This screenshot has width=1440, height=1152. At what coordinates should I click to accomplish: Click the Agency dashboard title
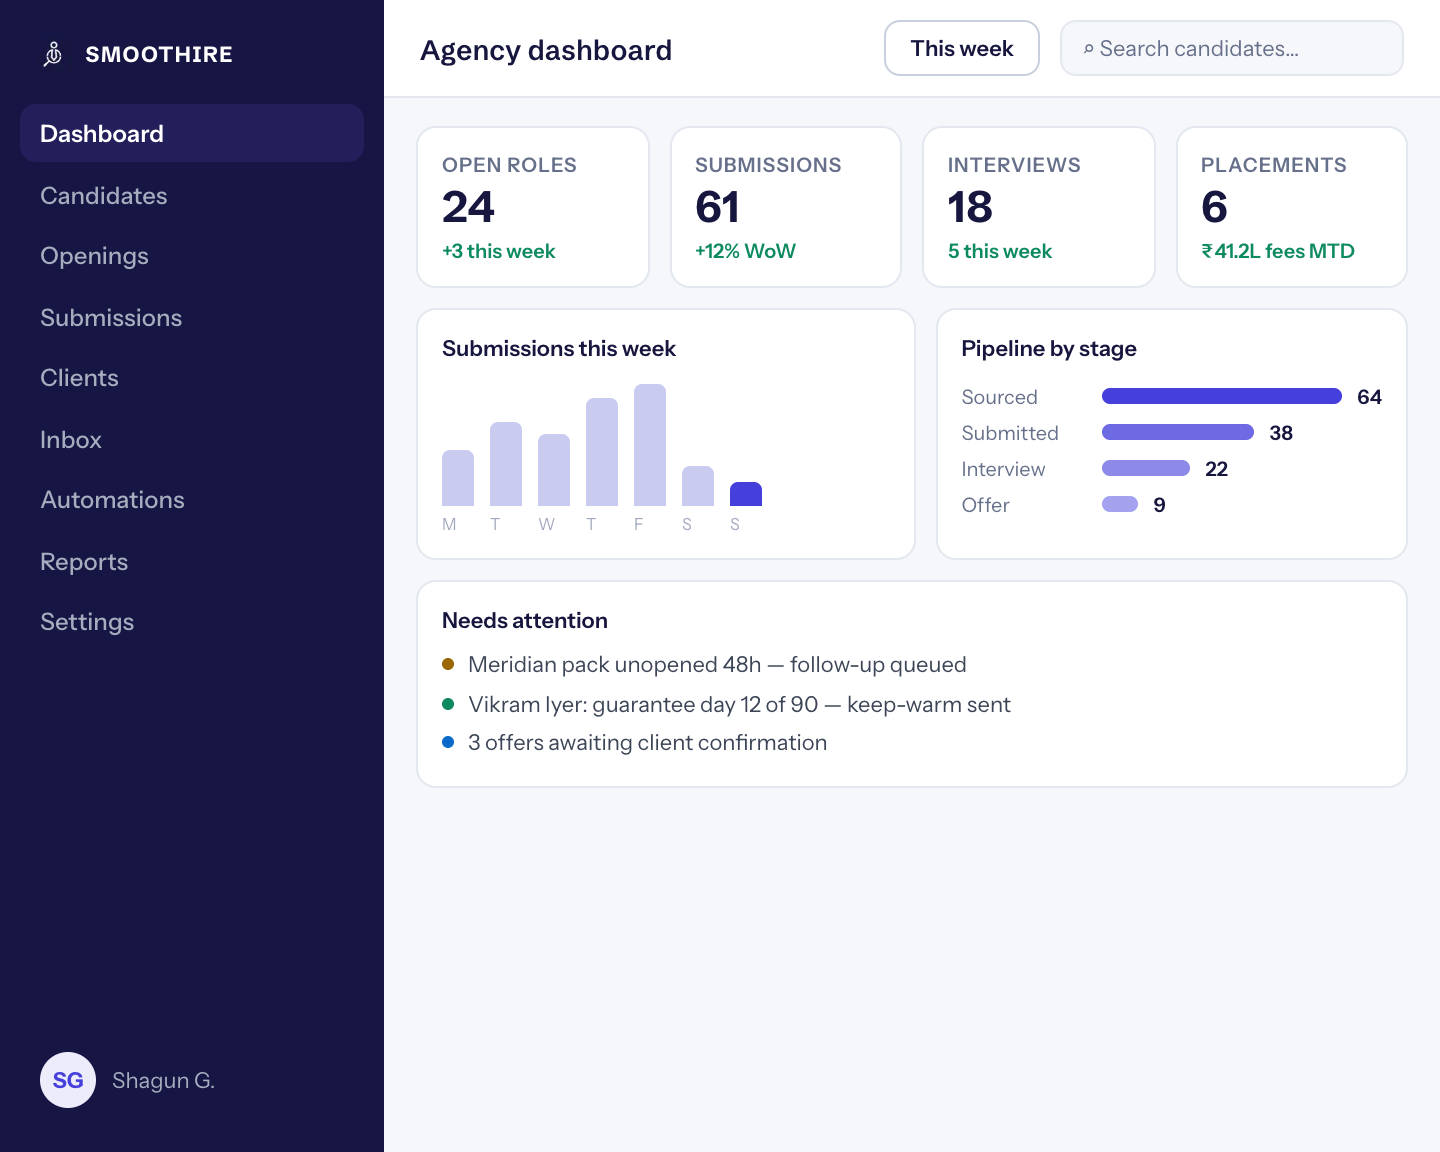546,50
